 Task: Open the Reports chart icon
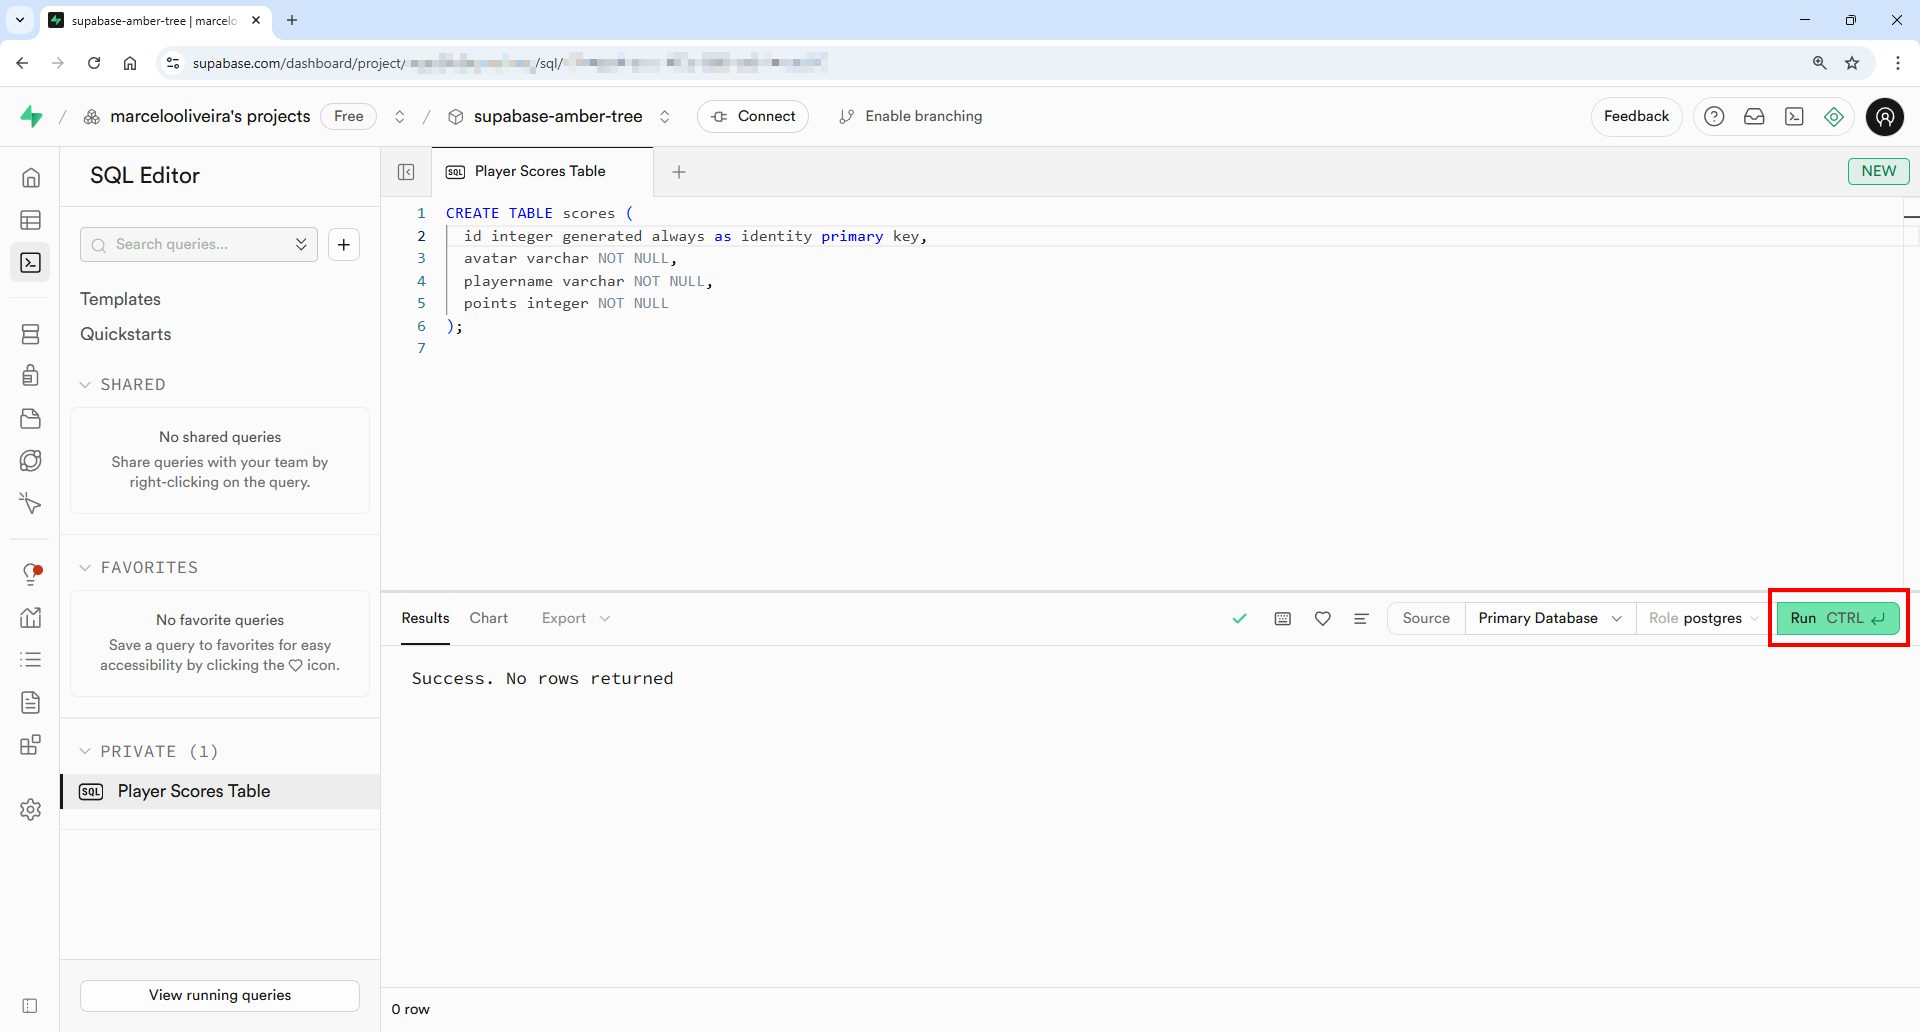click(x=32, y=618)
